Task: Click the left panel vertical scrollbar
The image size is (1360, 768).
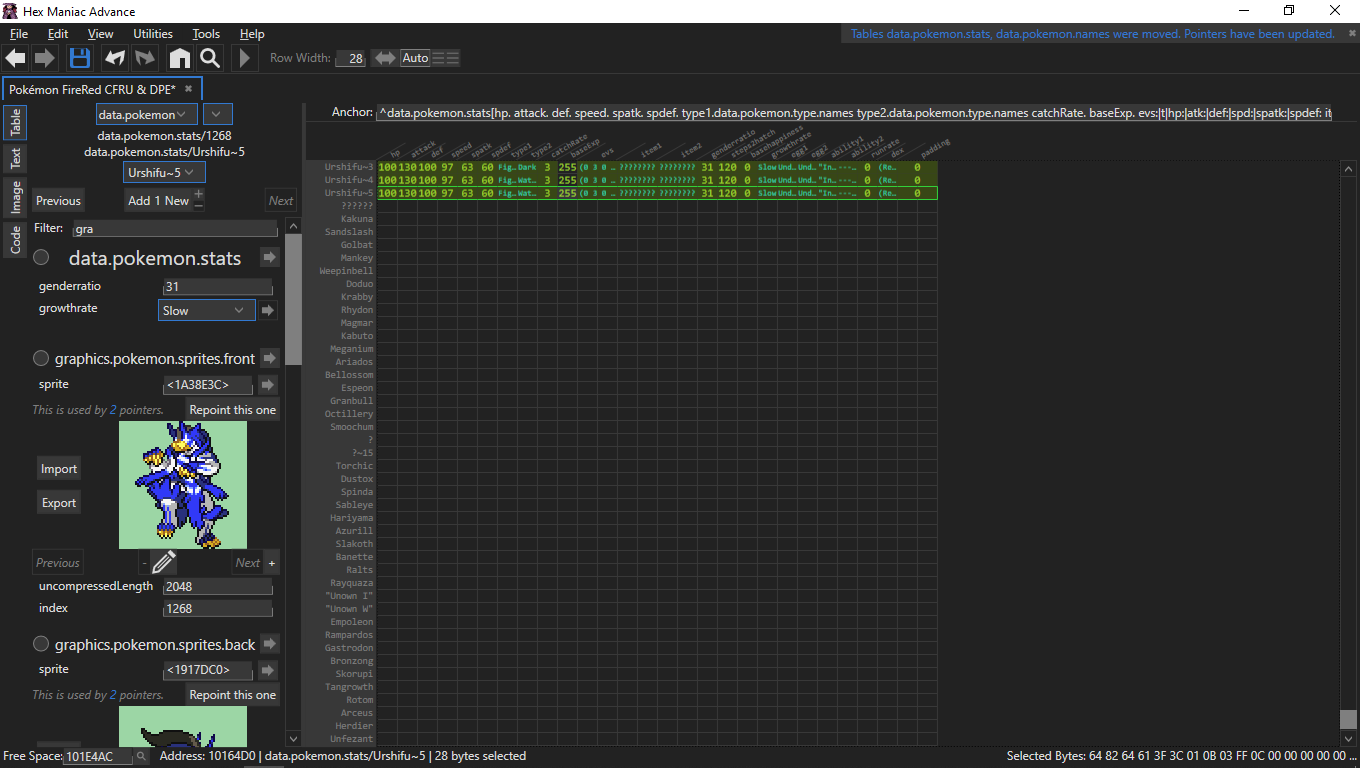Action: [x=293, y=300]
